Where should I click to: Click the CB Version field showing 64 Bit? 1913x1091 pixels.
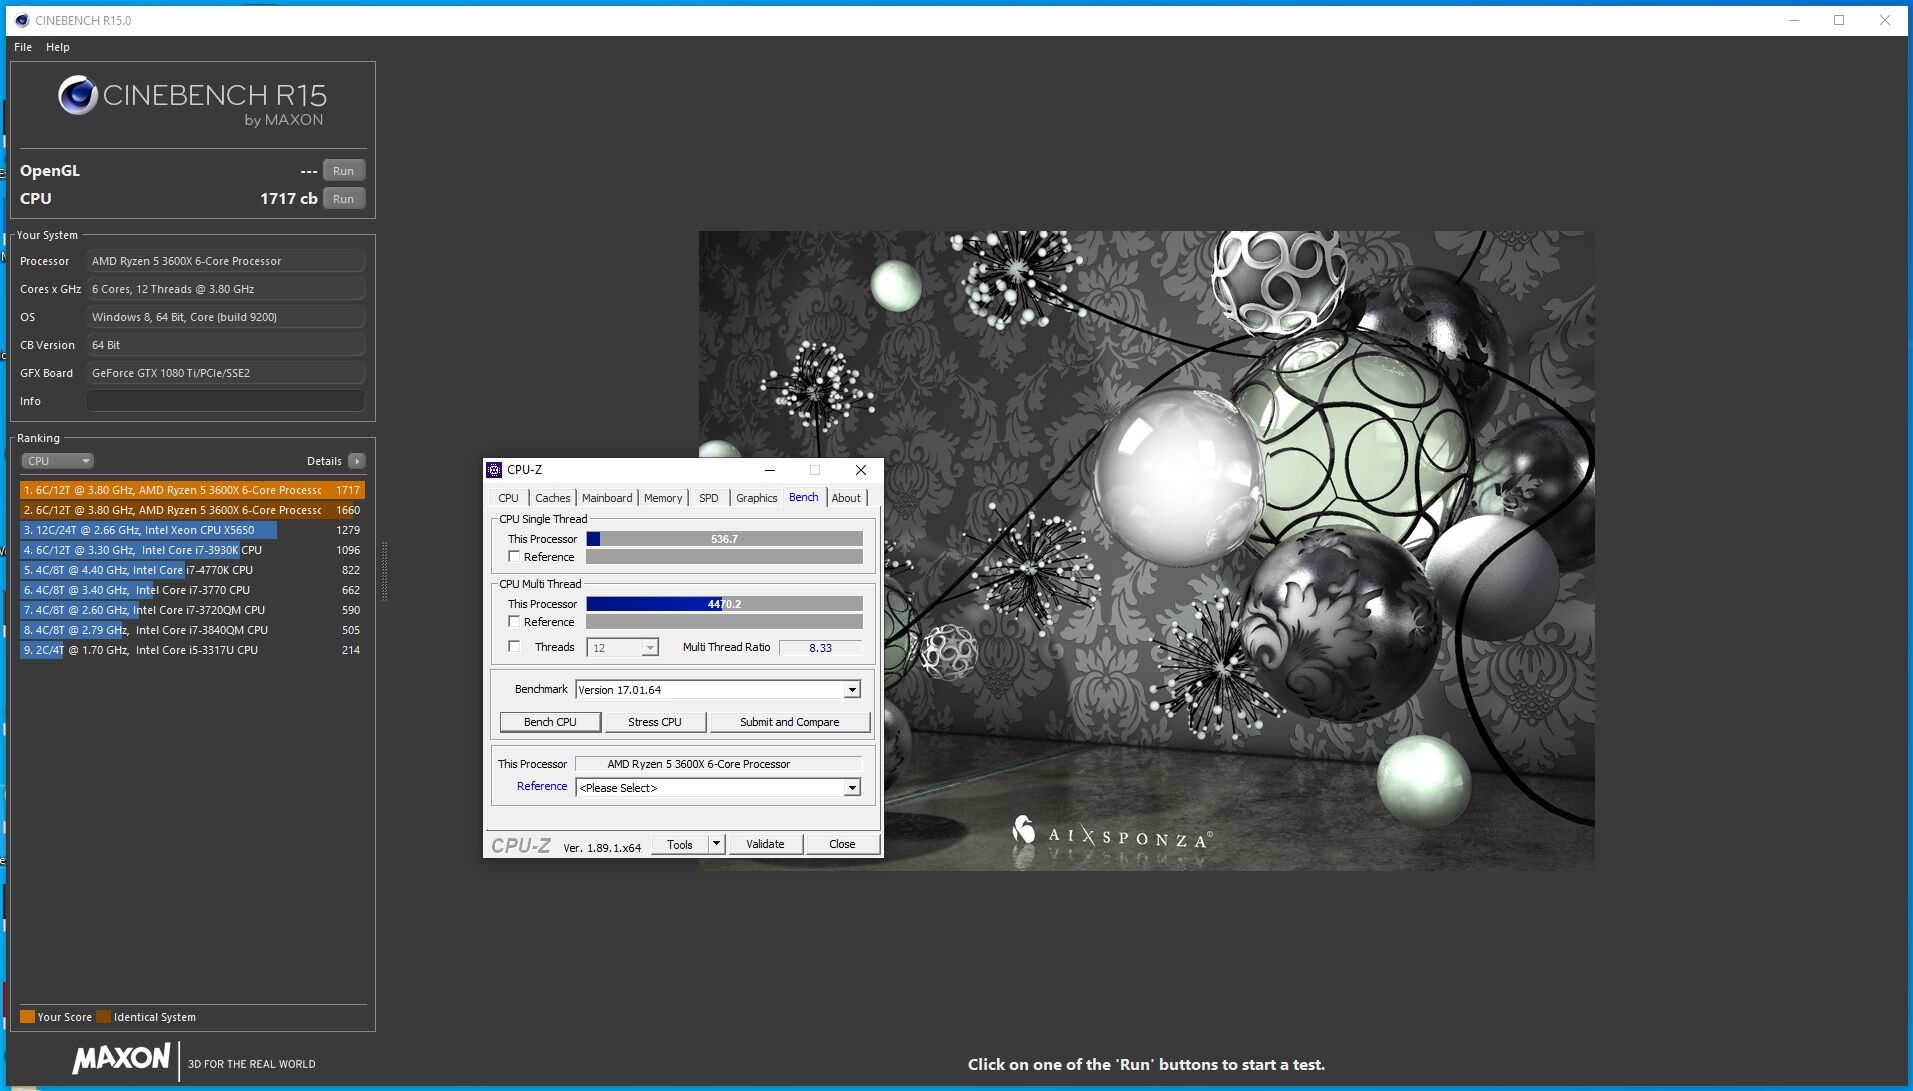(x=226, y=345)
